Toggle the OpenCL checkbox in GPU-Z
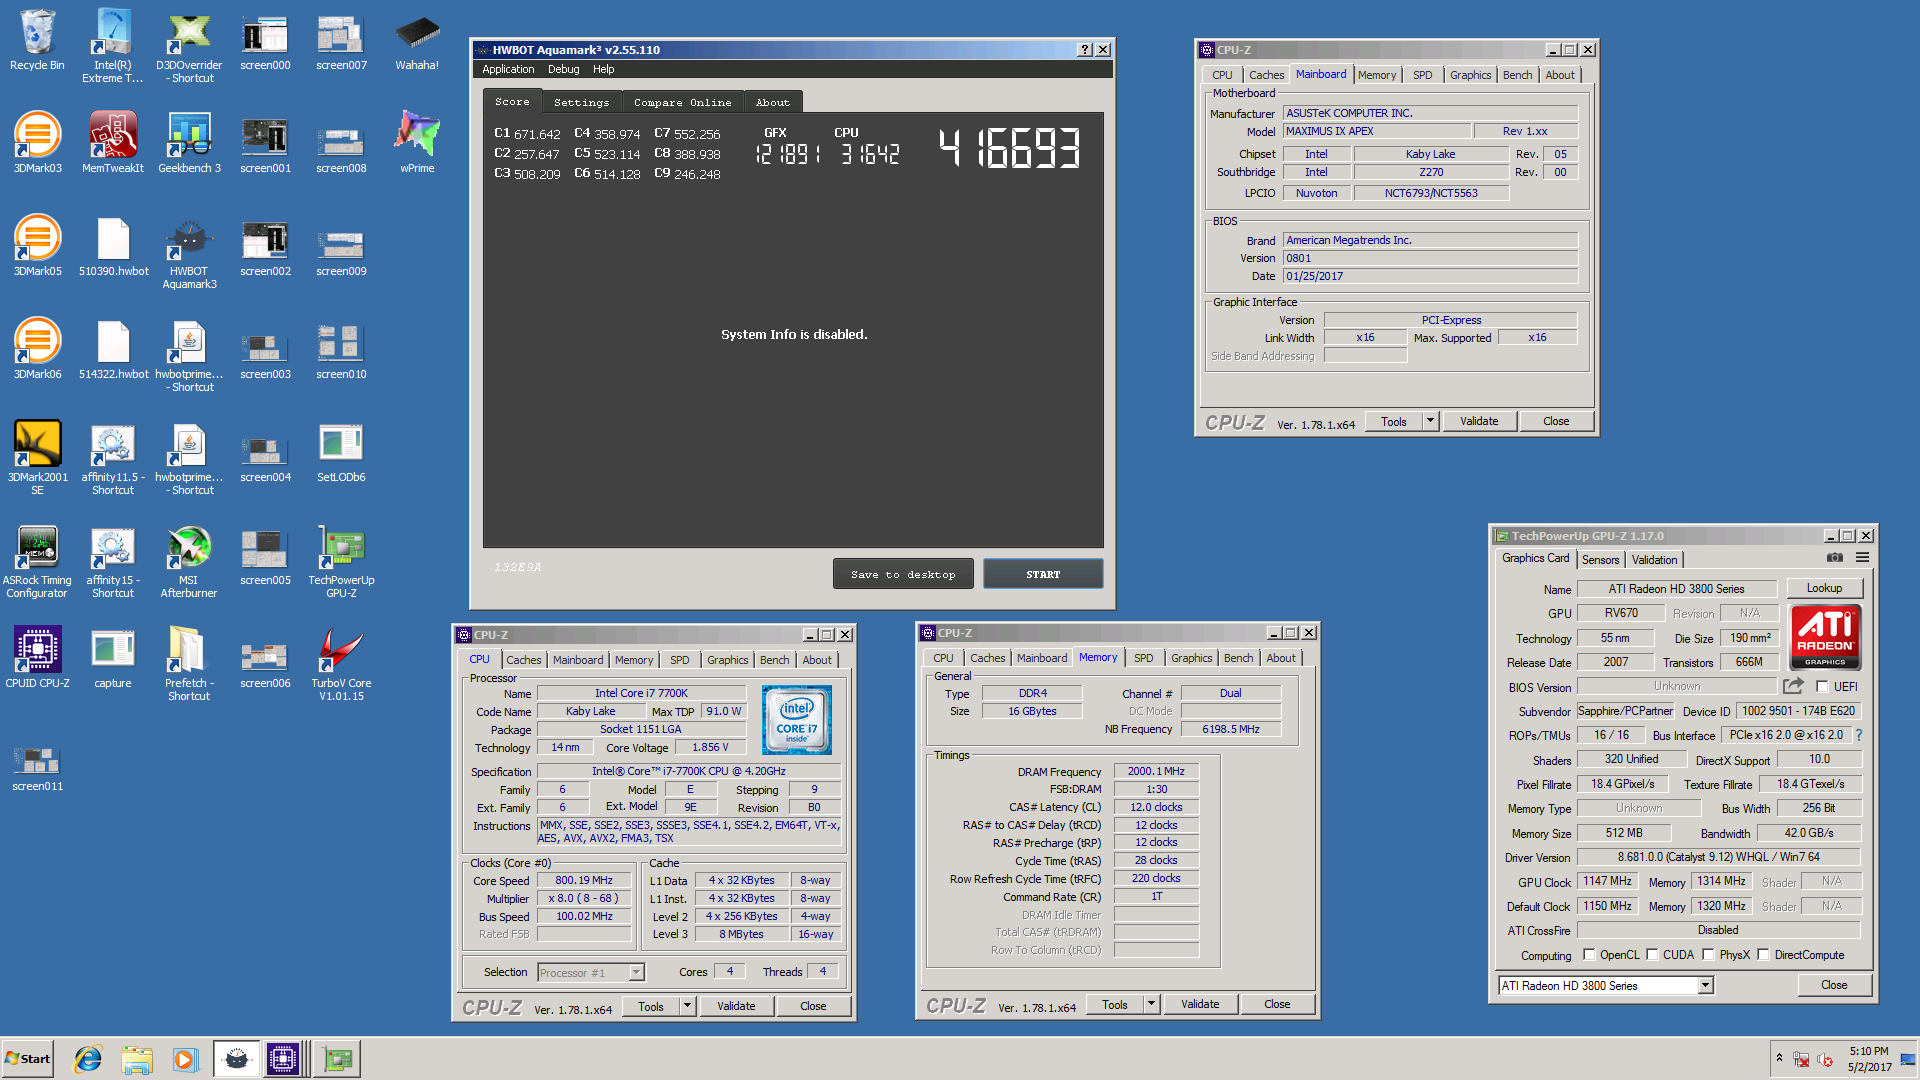Viewport: 1920px width, 1080px height. [1589, 955]
